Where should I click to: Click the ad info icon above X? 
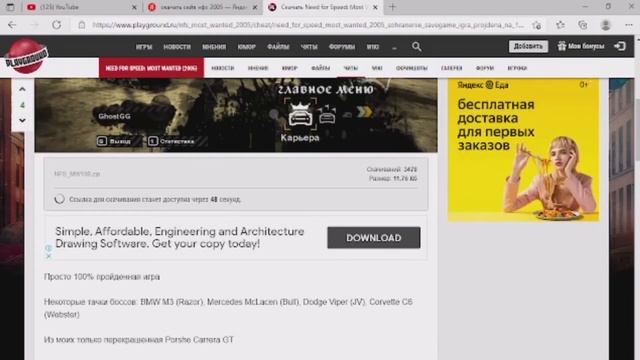49,248
